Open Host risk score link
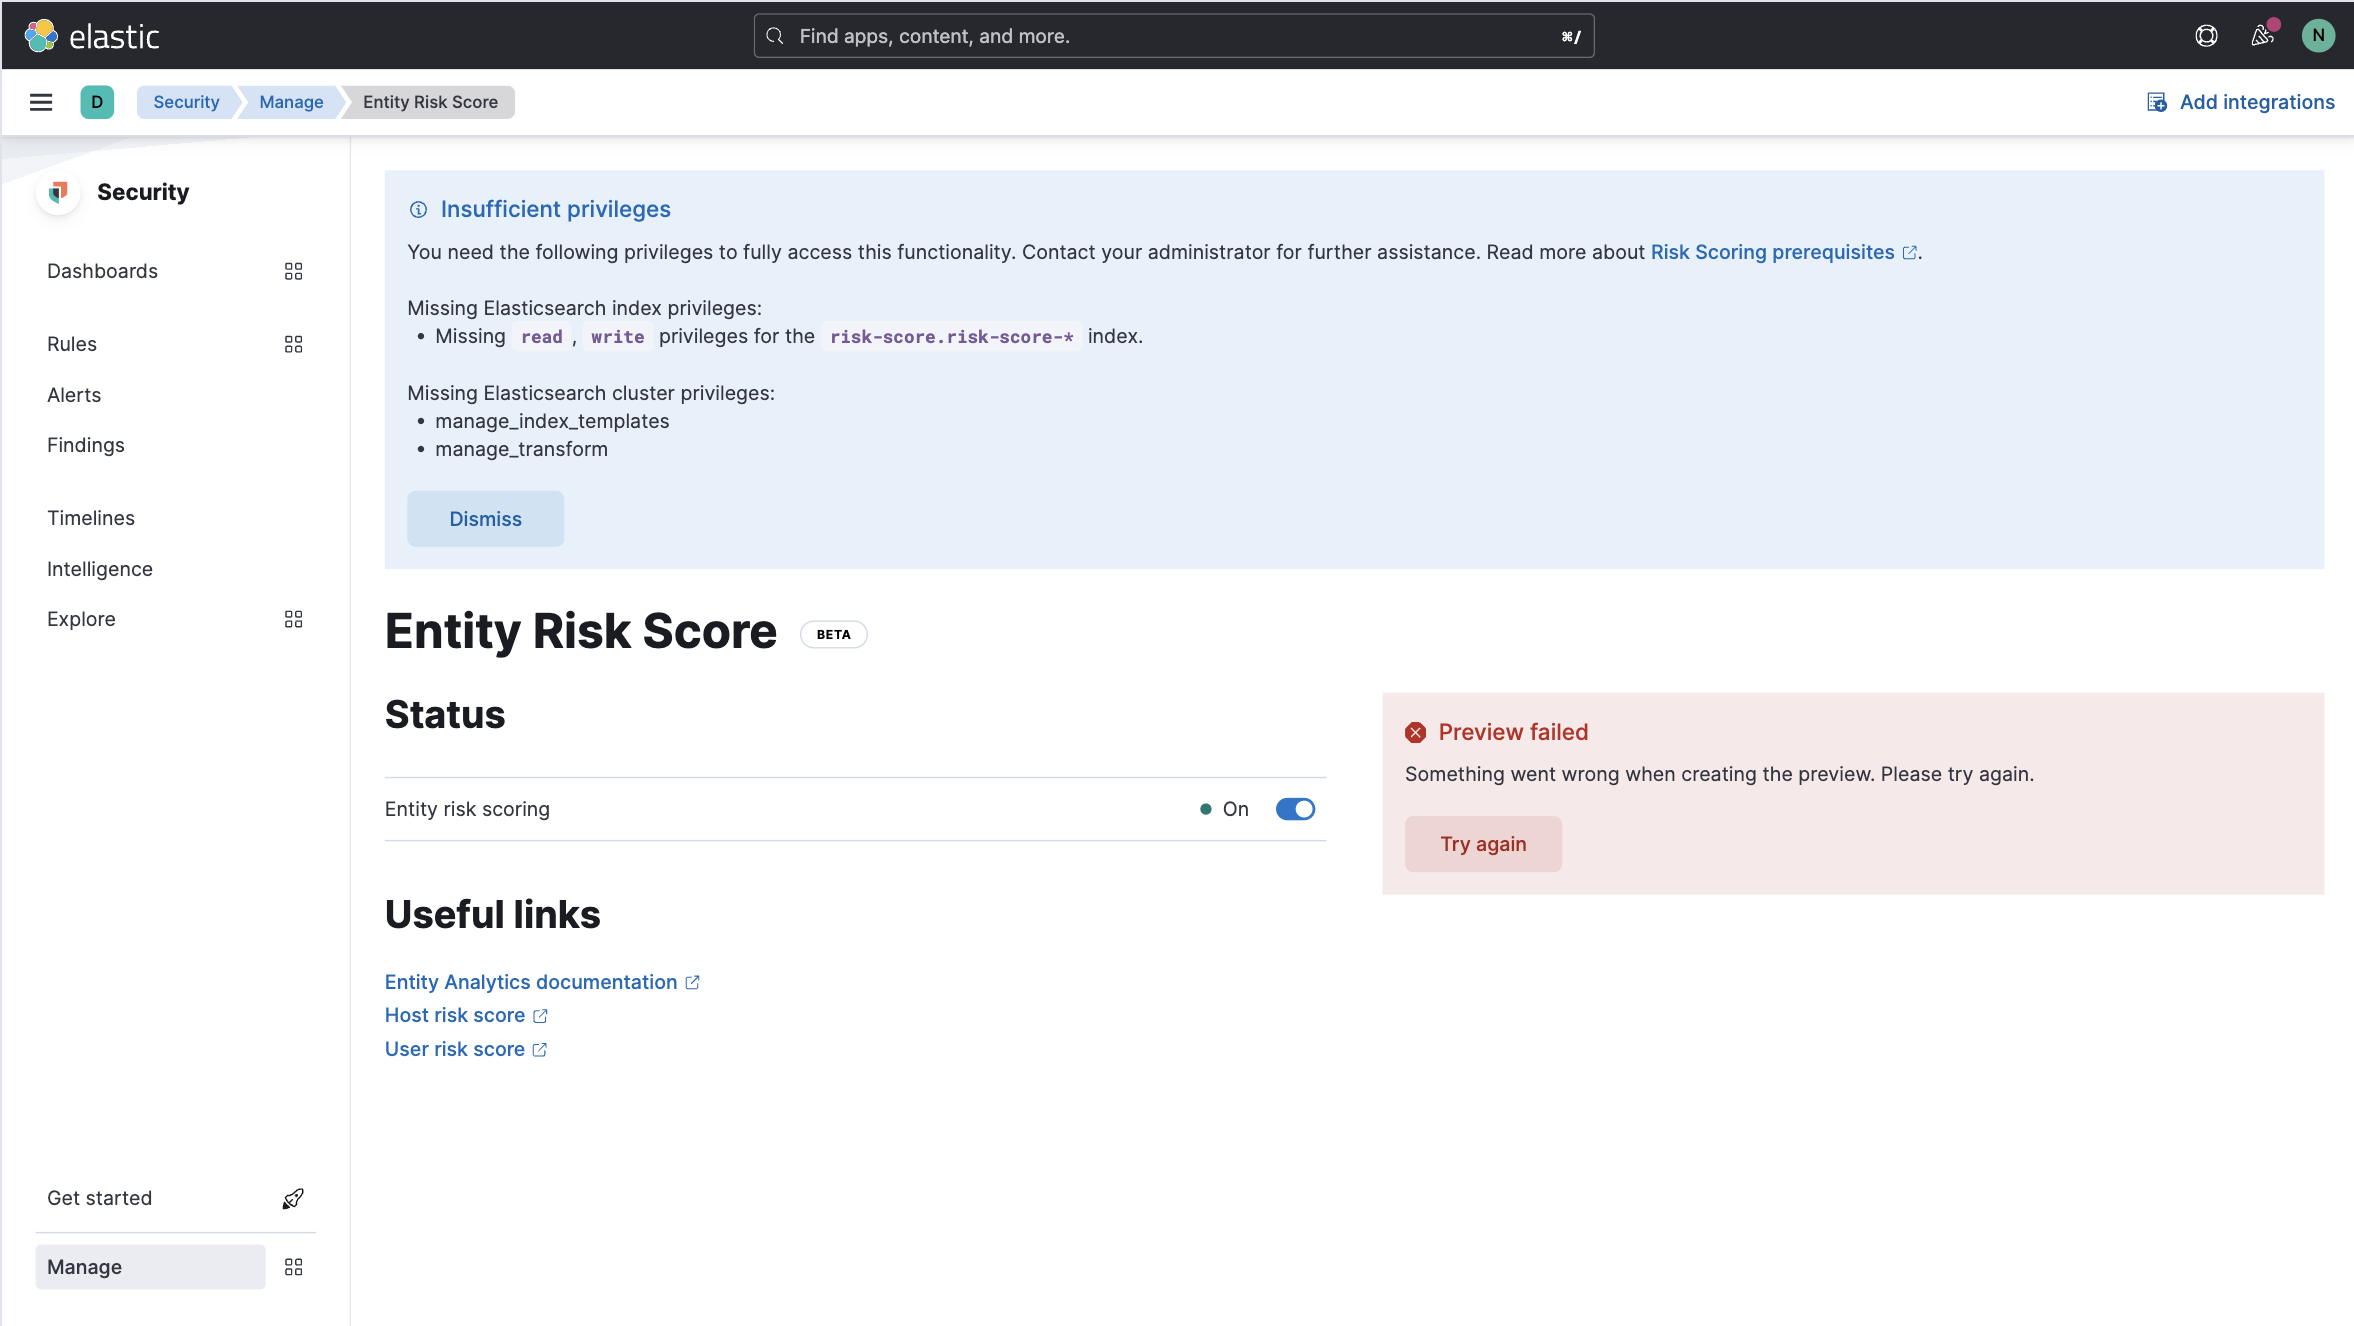The height and width of the screenshot is (1326, 2354). click(x=455, y=1015)
